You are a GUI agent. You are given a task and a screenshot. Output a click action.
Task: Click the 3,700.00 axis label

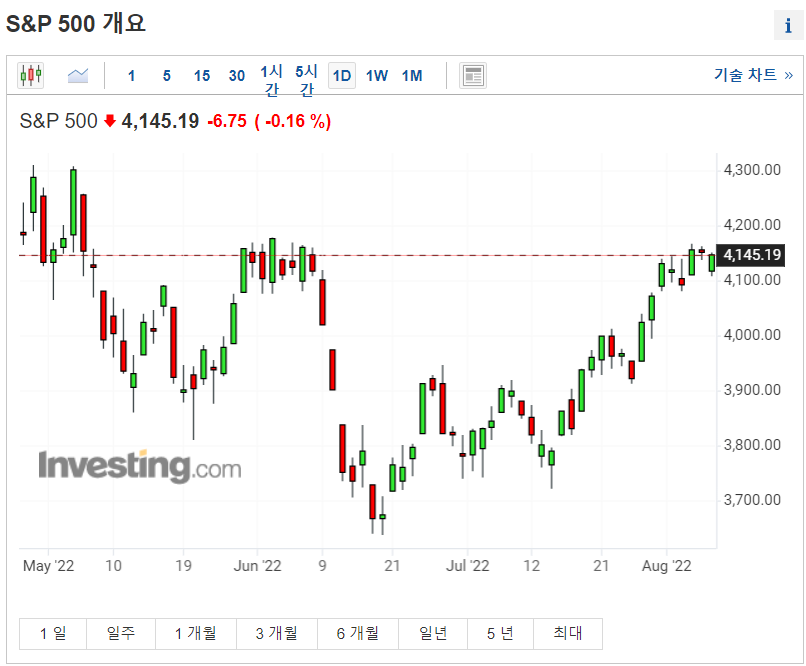(752, 500)
